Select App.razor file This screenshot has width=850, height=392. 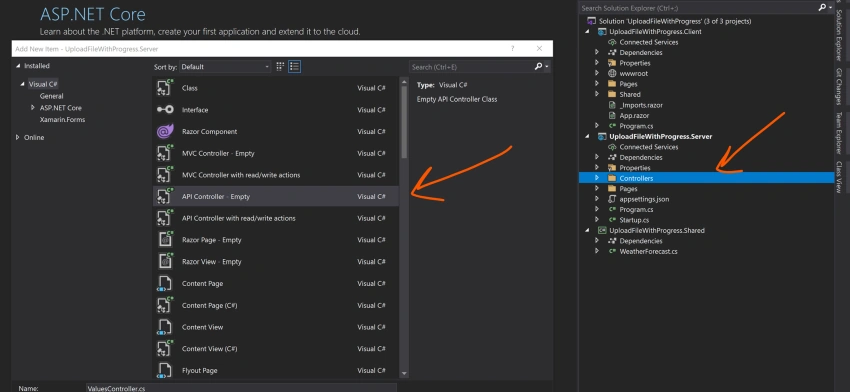634,115
